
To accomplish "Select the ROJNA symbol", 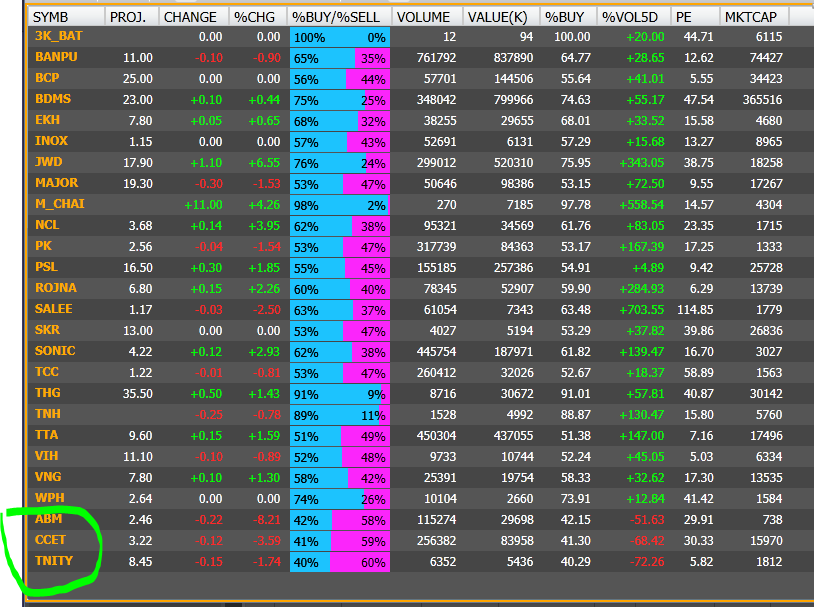I will click(56, 288).
